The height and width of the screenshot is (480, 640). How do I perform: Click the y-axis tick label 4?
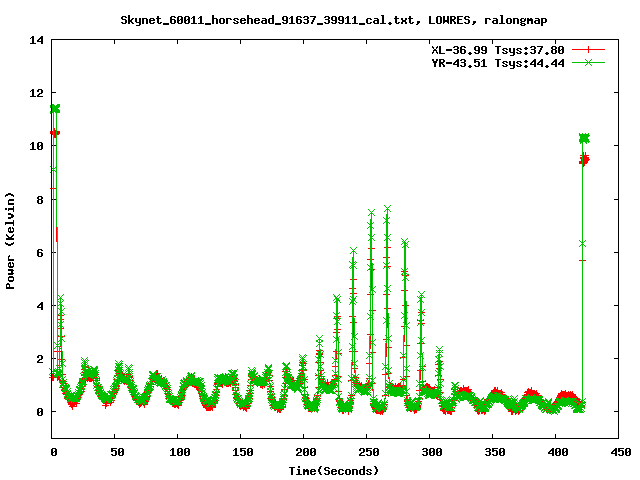tap(40, 306)
